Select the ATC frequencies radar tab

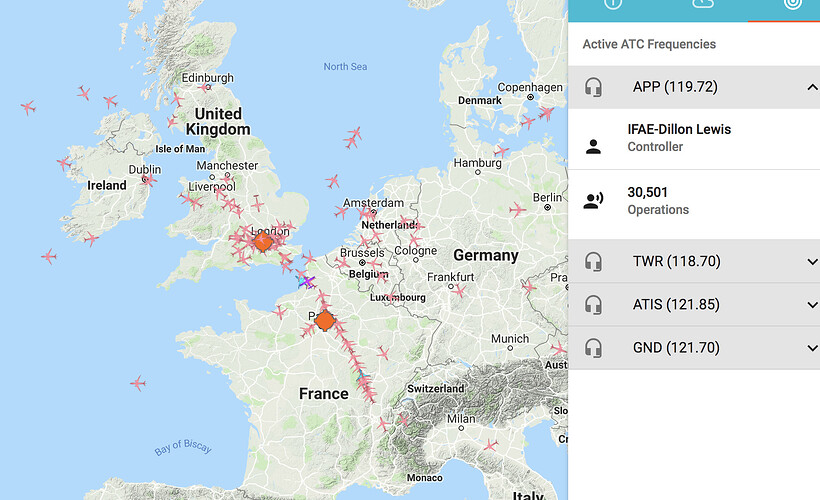[793, 4]
